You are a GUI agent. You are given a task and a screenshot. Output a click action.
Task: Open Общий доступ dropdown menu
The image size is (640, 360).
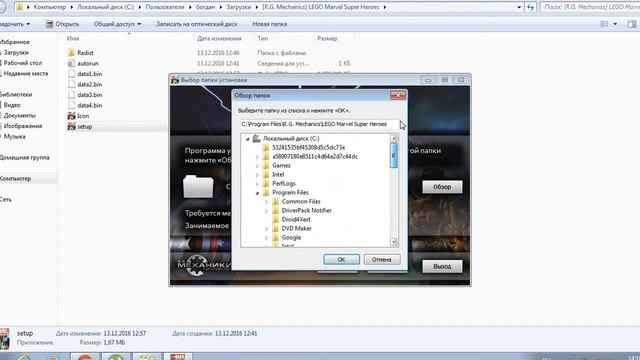coord(118,24)
